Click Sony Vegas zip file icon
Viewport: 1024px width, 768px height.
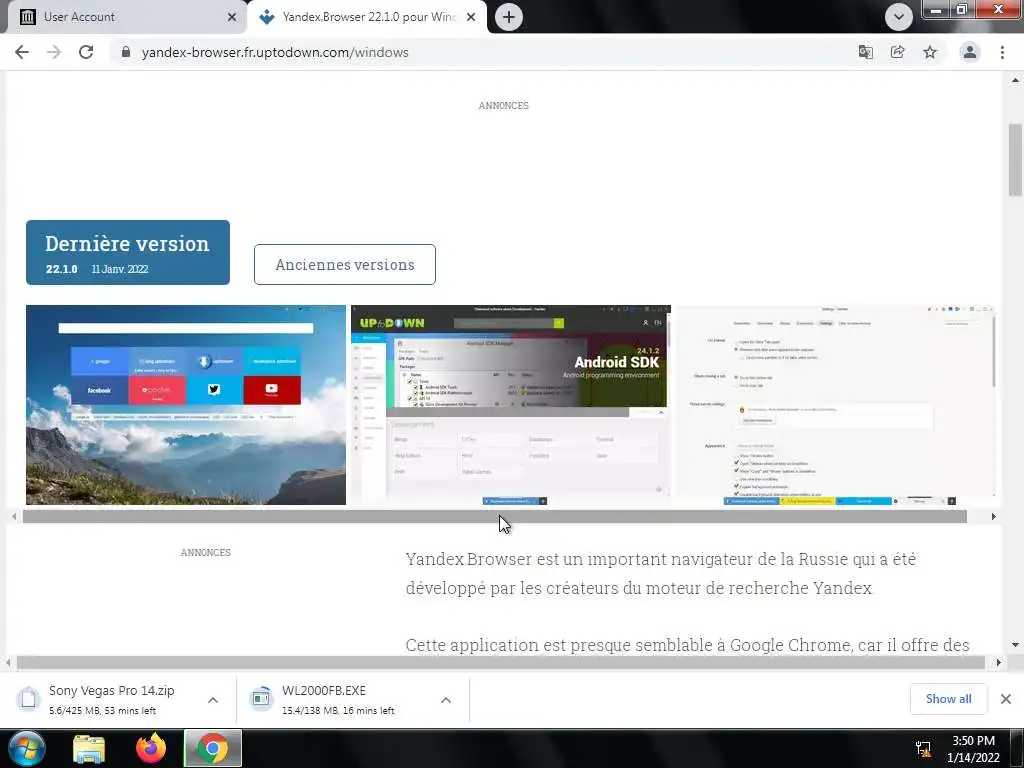(29, 699)
